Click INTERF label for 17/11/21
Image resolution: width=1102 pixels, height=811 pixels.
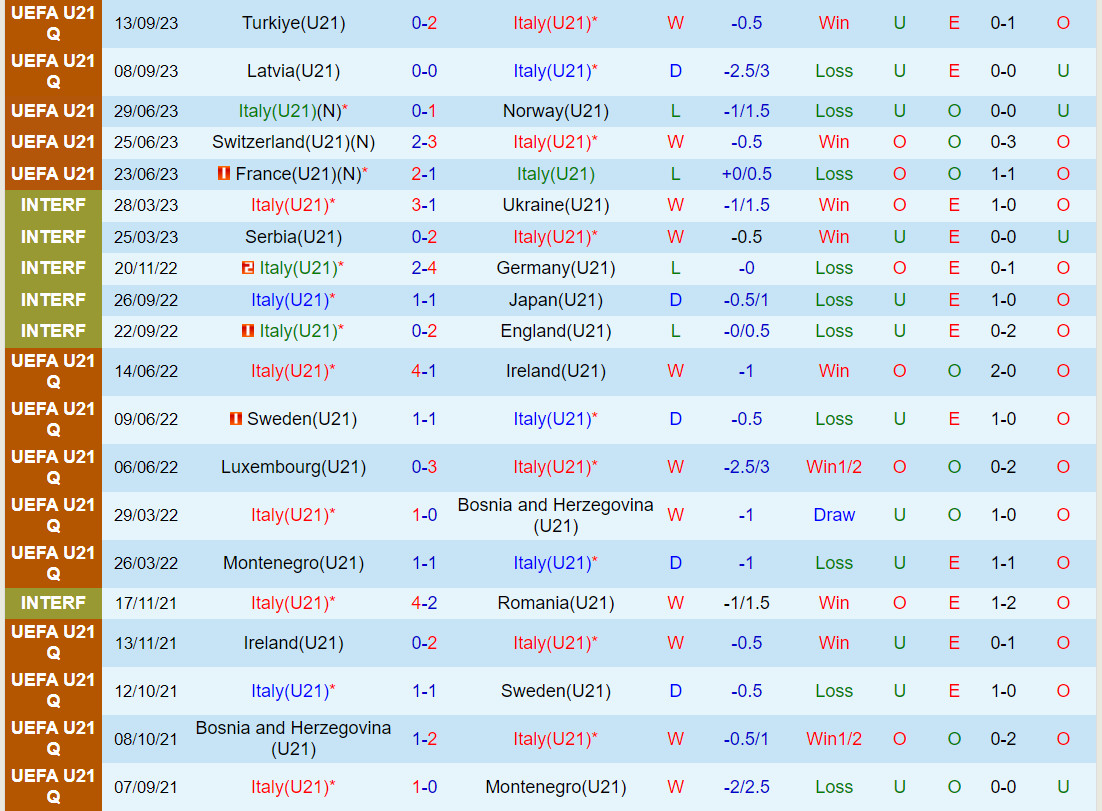(53, 603)
